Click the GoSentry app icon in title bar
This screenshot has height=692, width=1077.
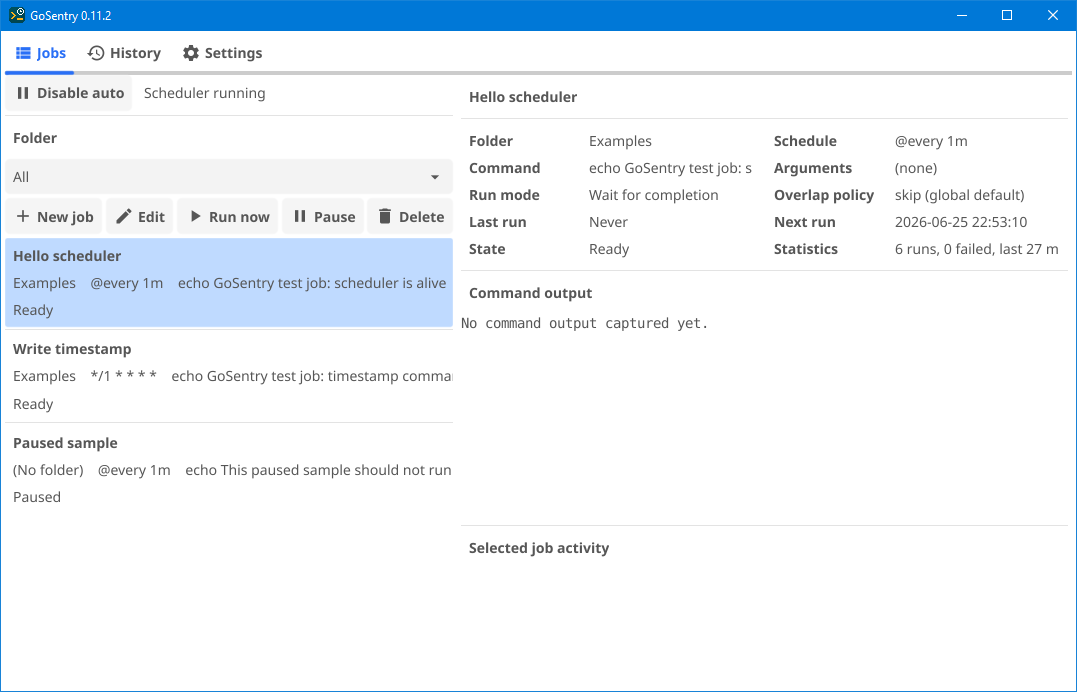16,15
